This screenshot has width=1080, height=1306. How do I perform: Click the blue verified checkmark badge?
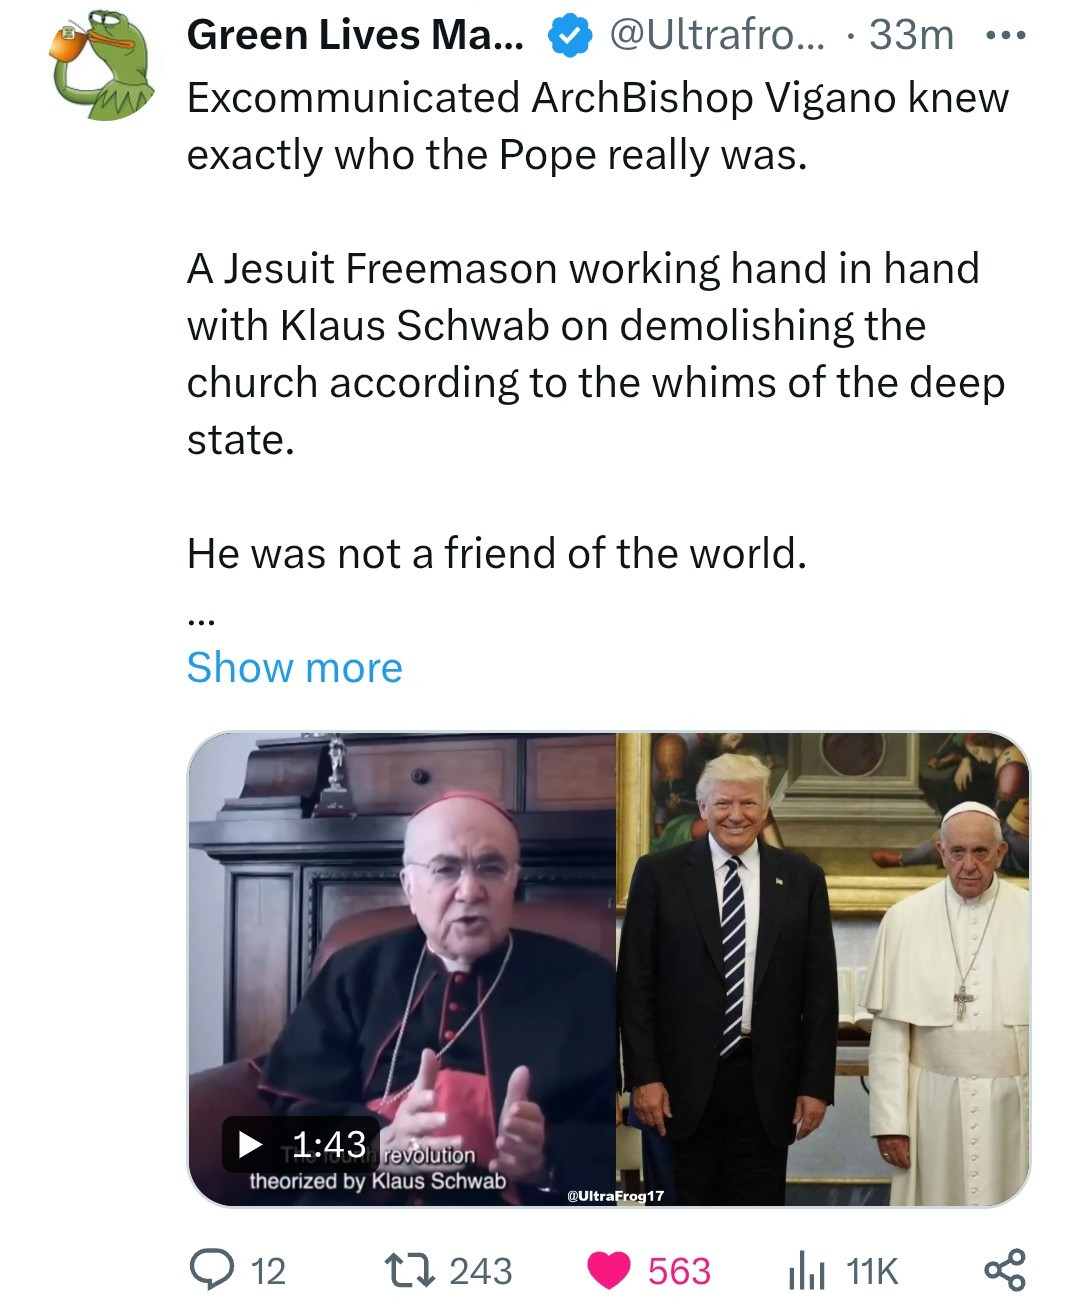click(567, 36)
